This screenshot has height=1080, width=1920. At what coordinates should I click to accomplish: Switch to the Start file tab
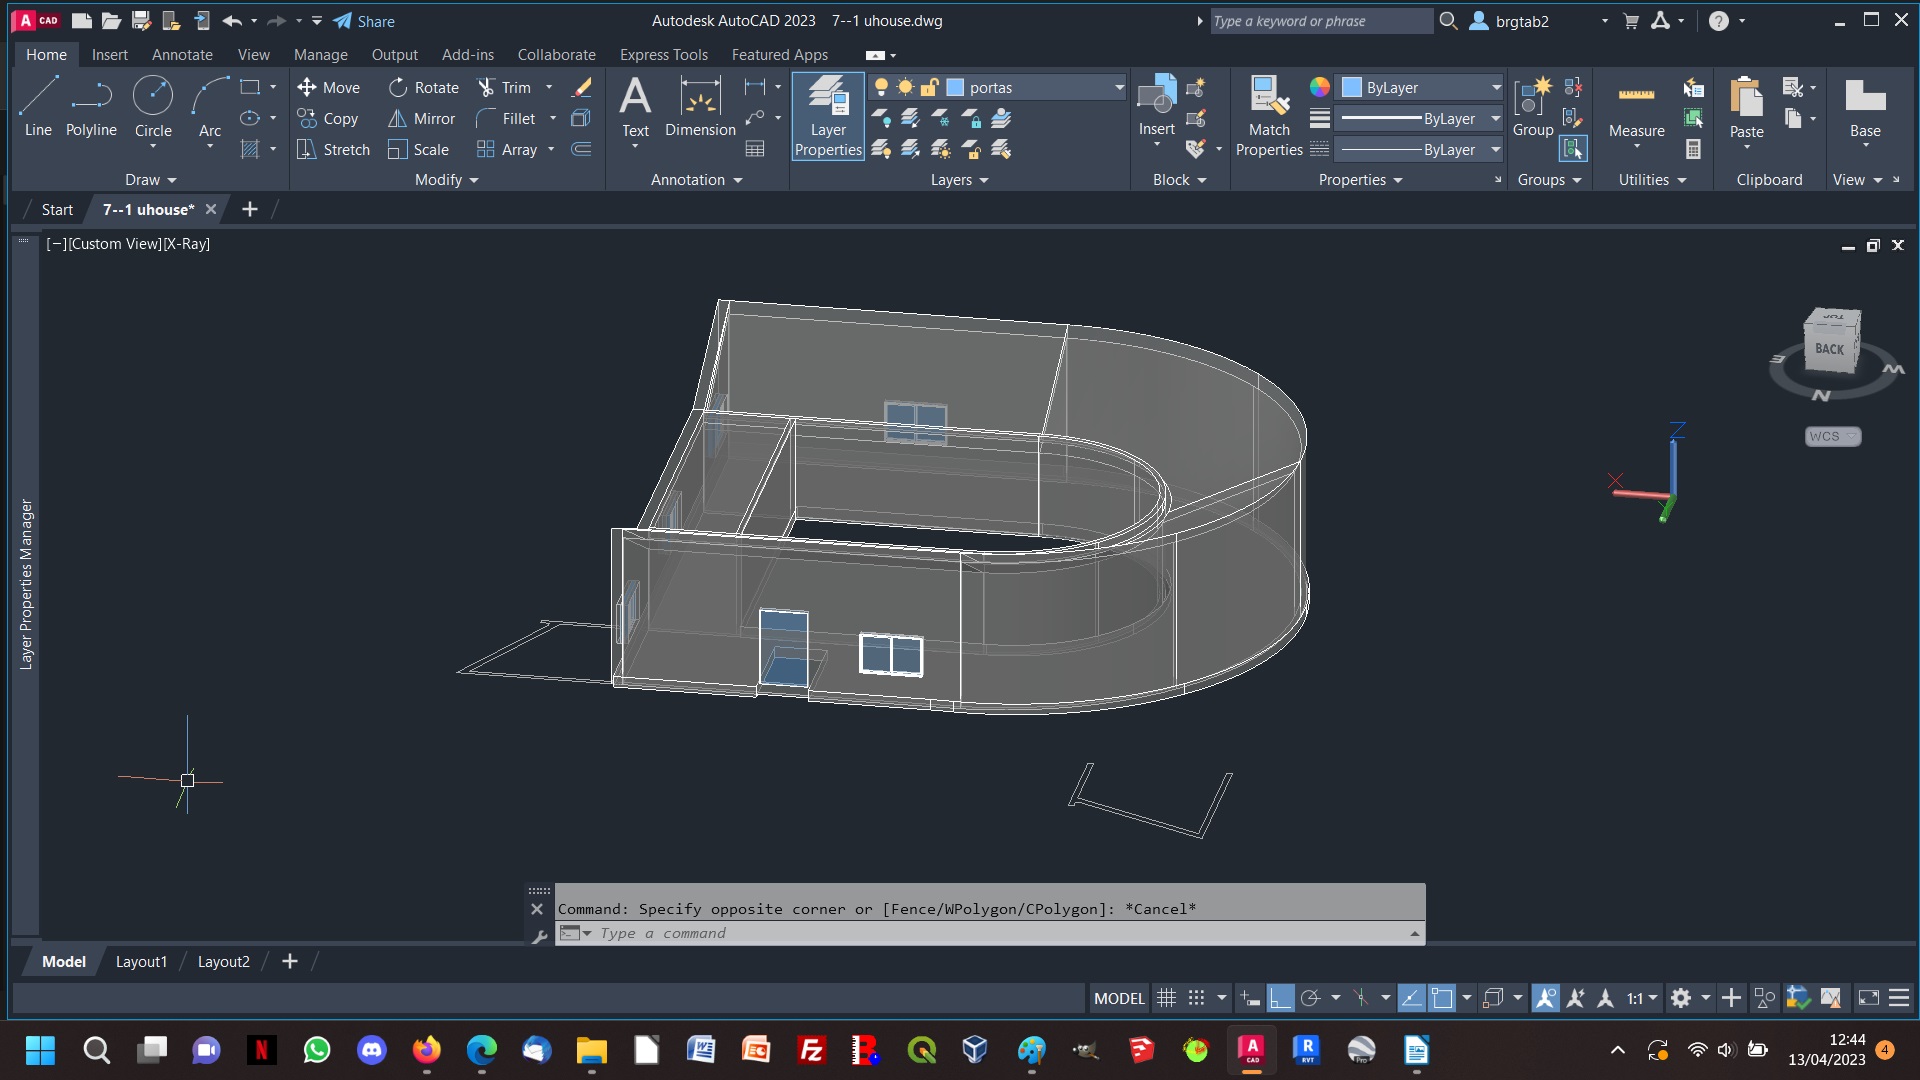57,209
